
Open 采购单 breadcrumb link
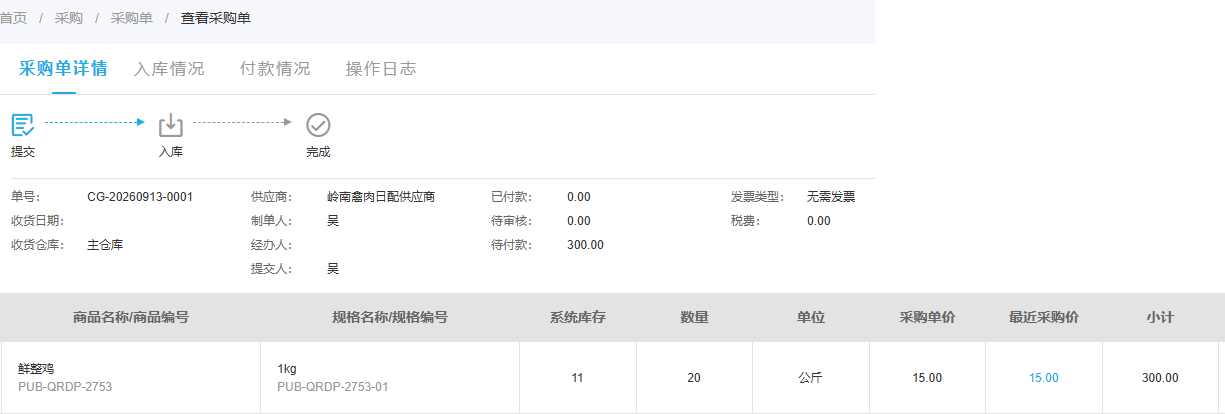[131, 18]
